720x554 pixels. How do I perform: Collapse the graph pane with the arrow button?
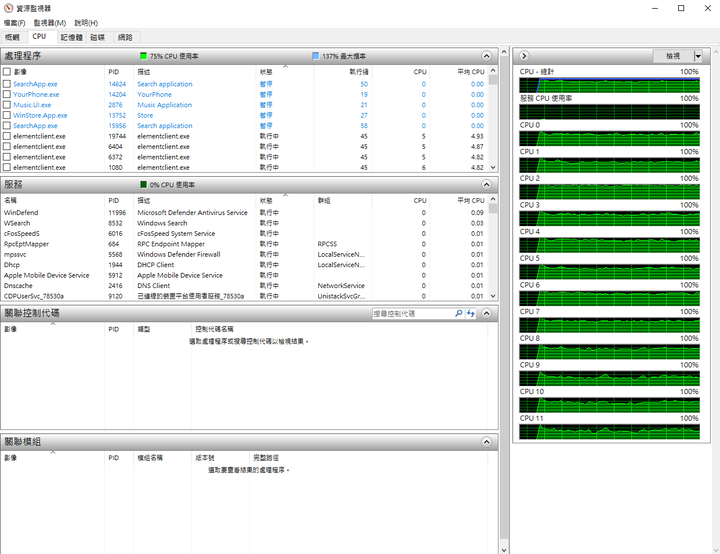(524, 56)
